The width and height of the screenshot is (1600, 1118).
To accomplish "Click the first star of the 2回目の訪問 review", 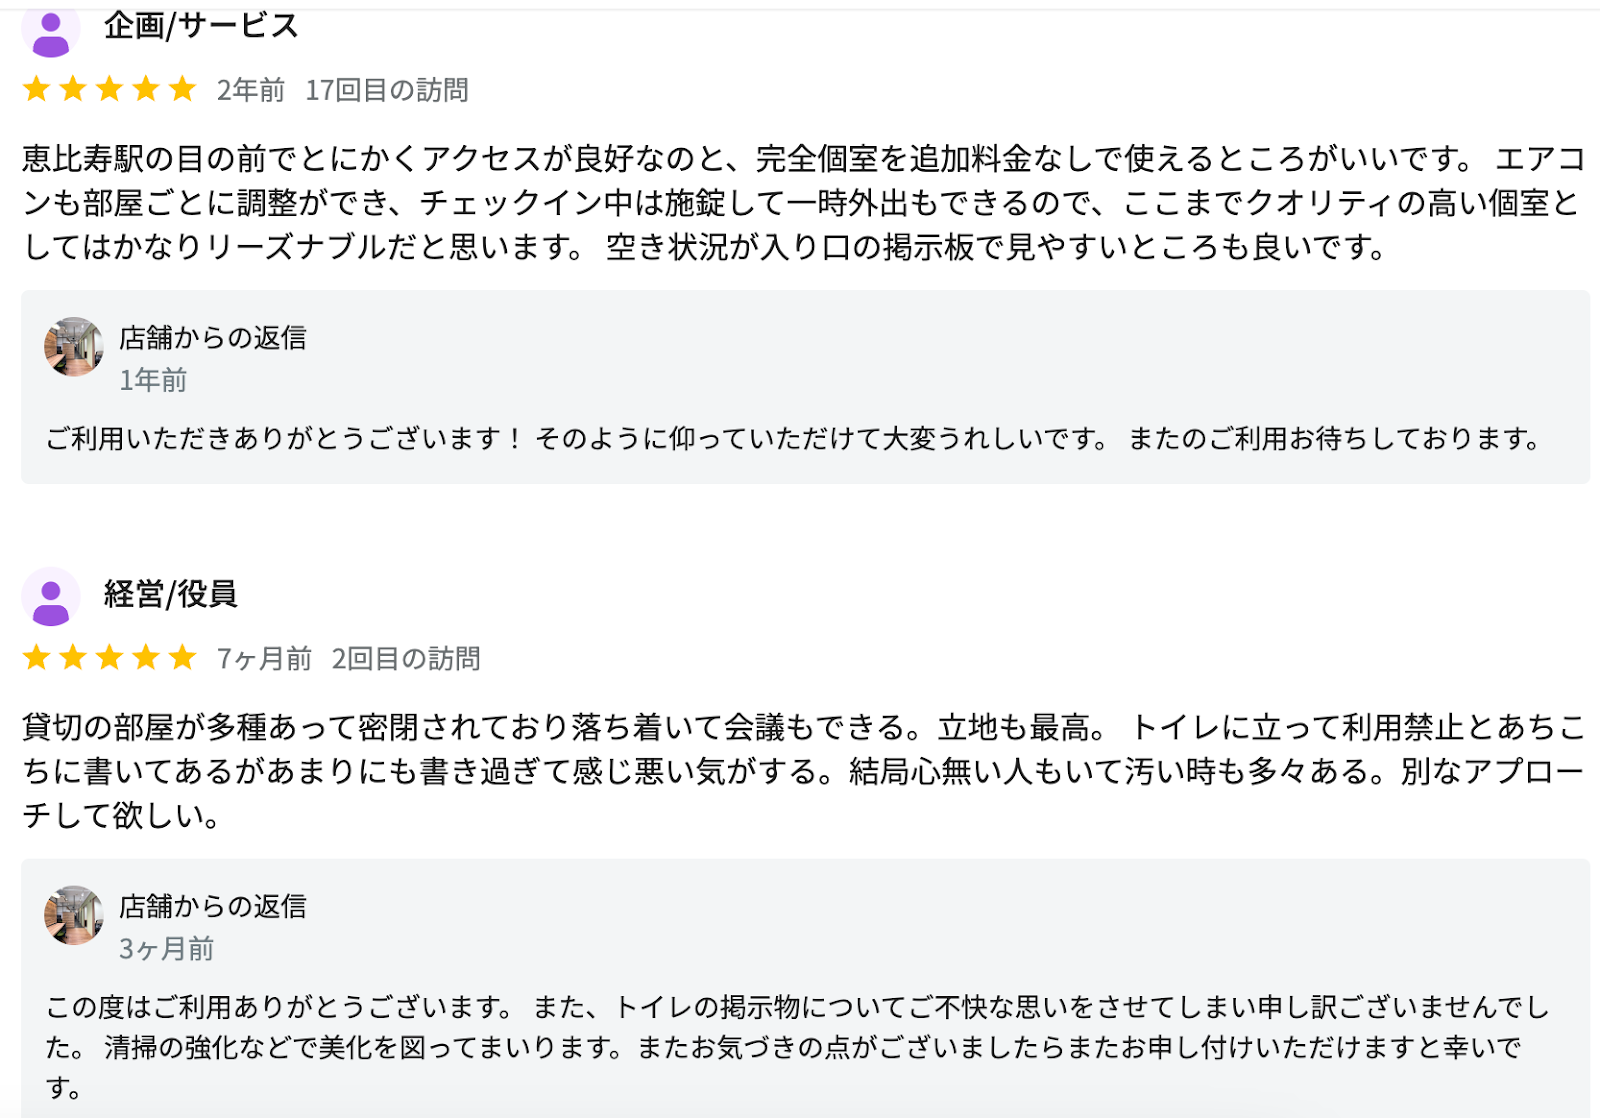I will coord(37,657).
